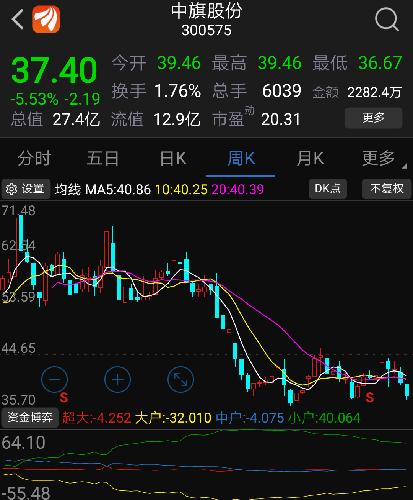
Task: Tap the 流值 12.9亿 value
Action: pos(177,119)
